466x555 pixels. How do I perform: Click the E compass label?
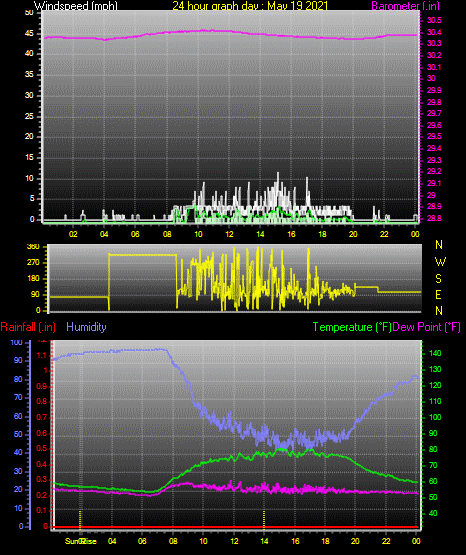[438, 294]
